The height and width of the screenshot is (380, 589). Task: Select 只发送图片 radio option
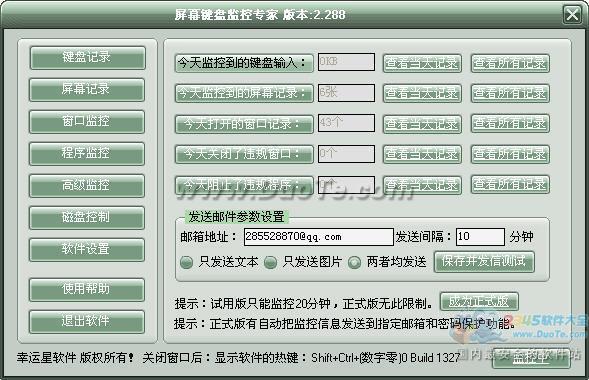pyautogui.click(x=270, y=262)
